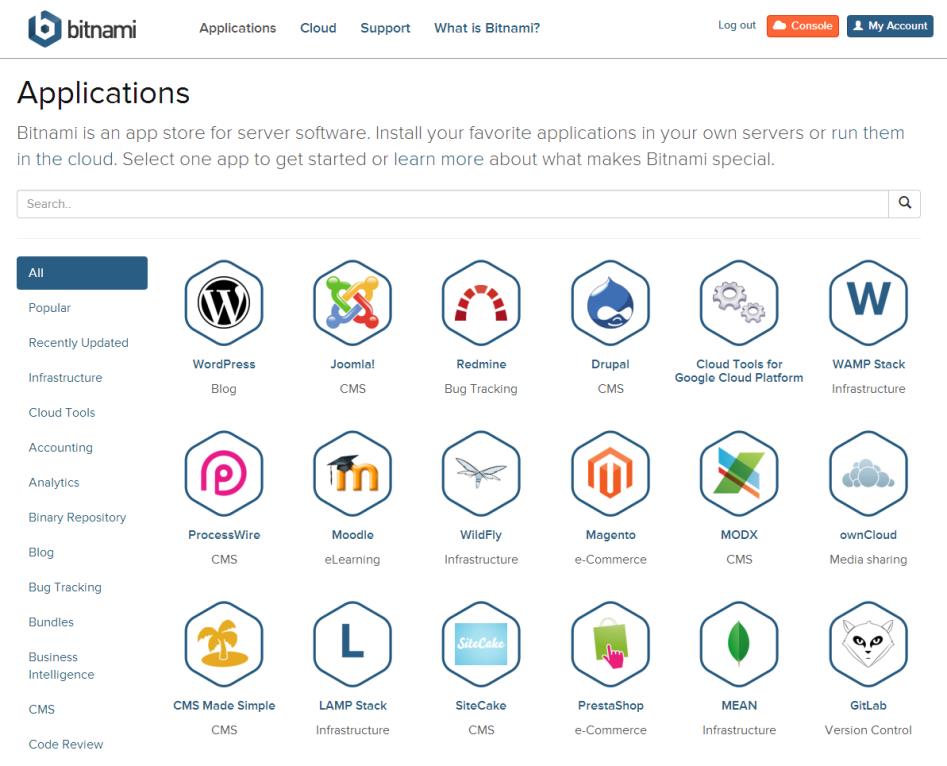Follow the learn more link
This screenshot has height=766, width=947.
click(x=438, y=159)
